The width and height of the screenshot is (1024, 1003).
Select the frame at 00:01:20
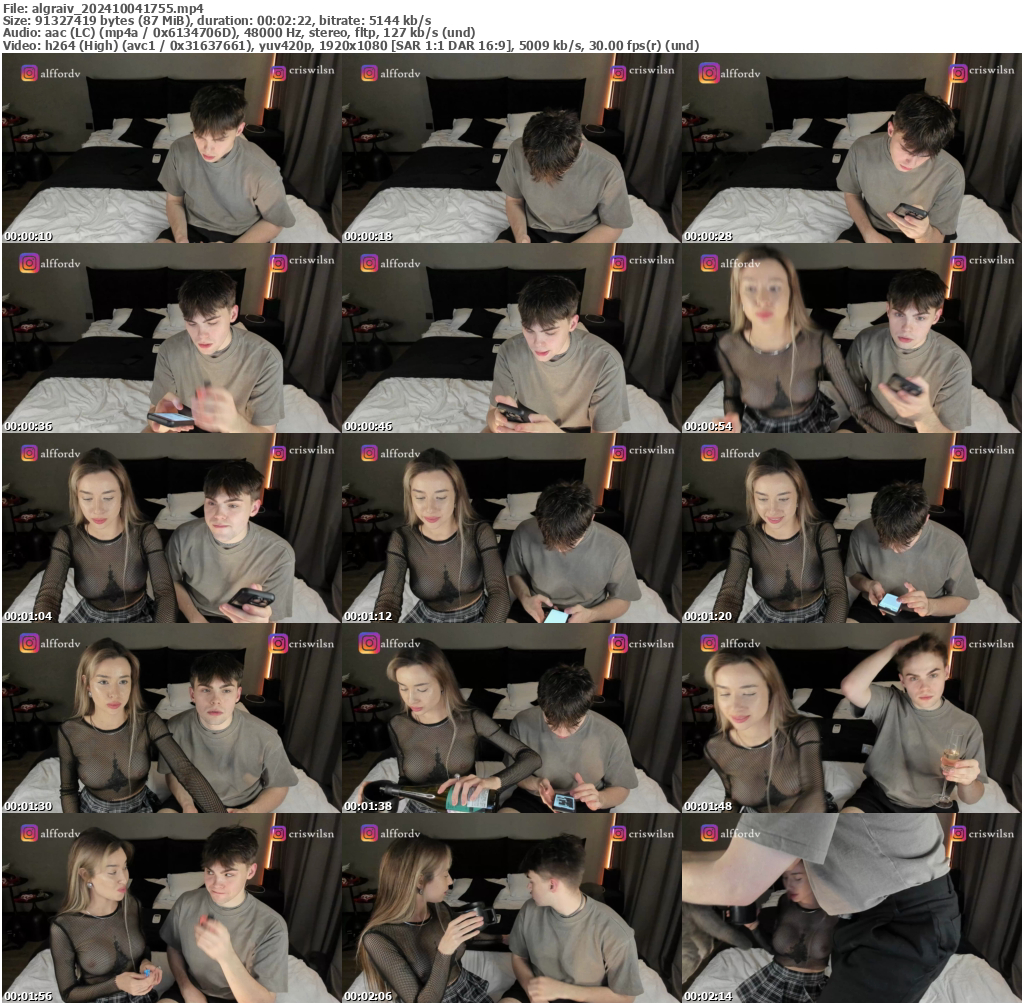click(x=851, y=528)
